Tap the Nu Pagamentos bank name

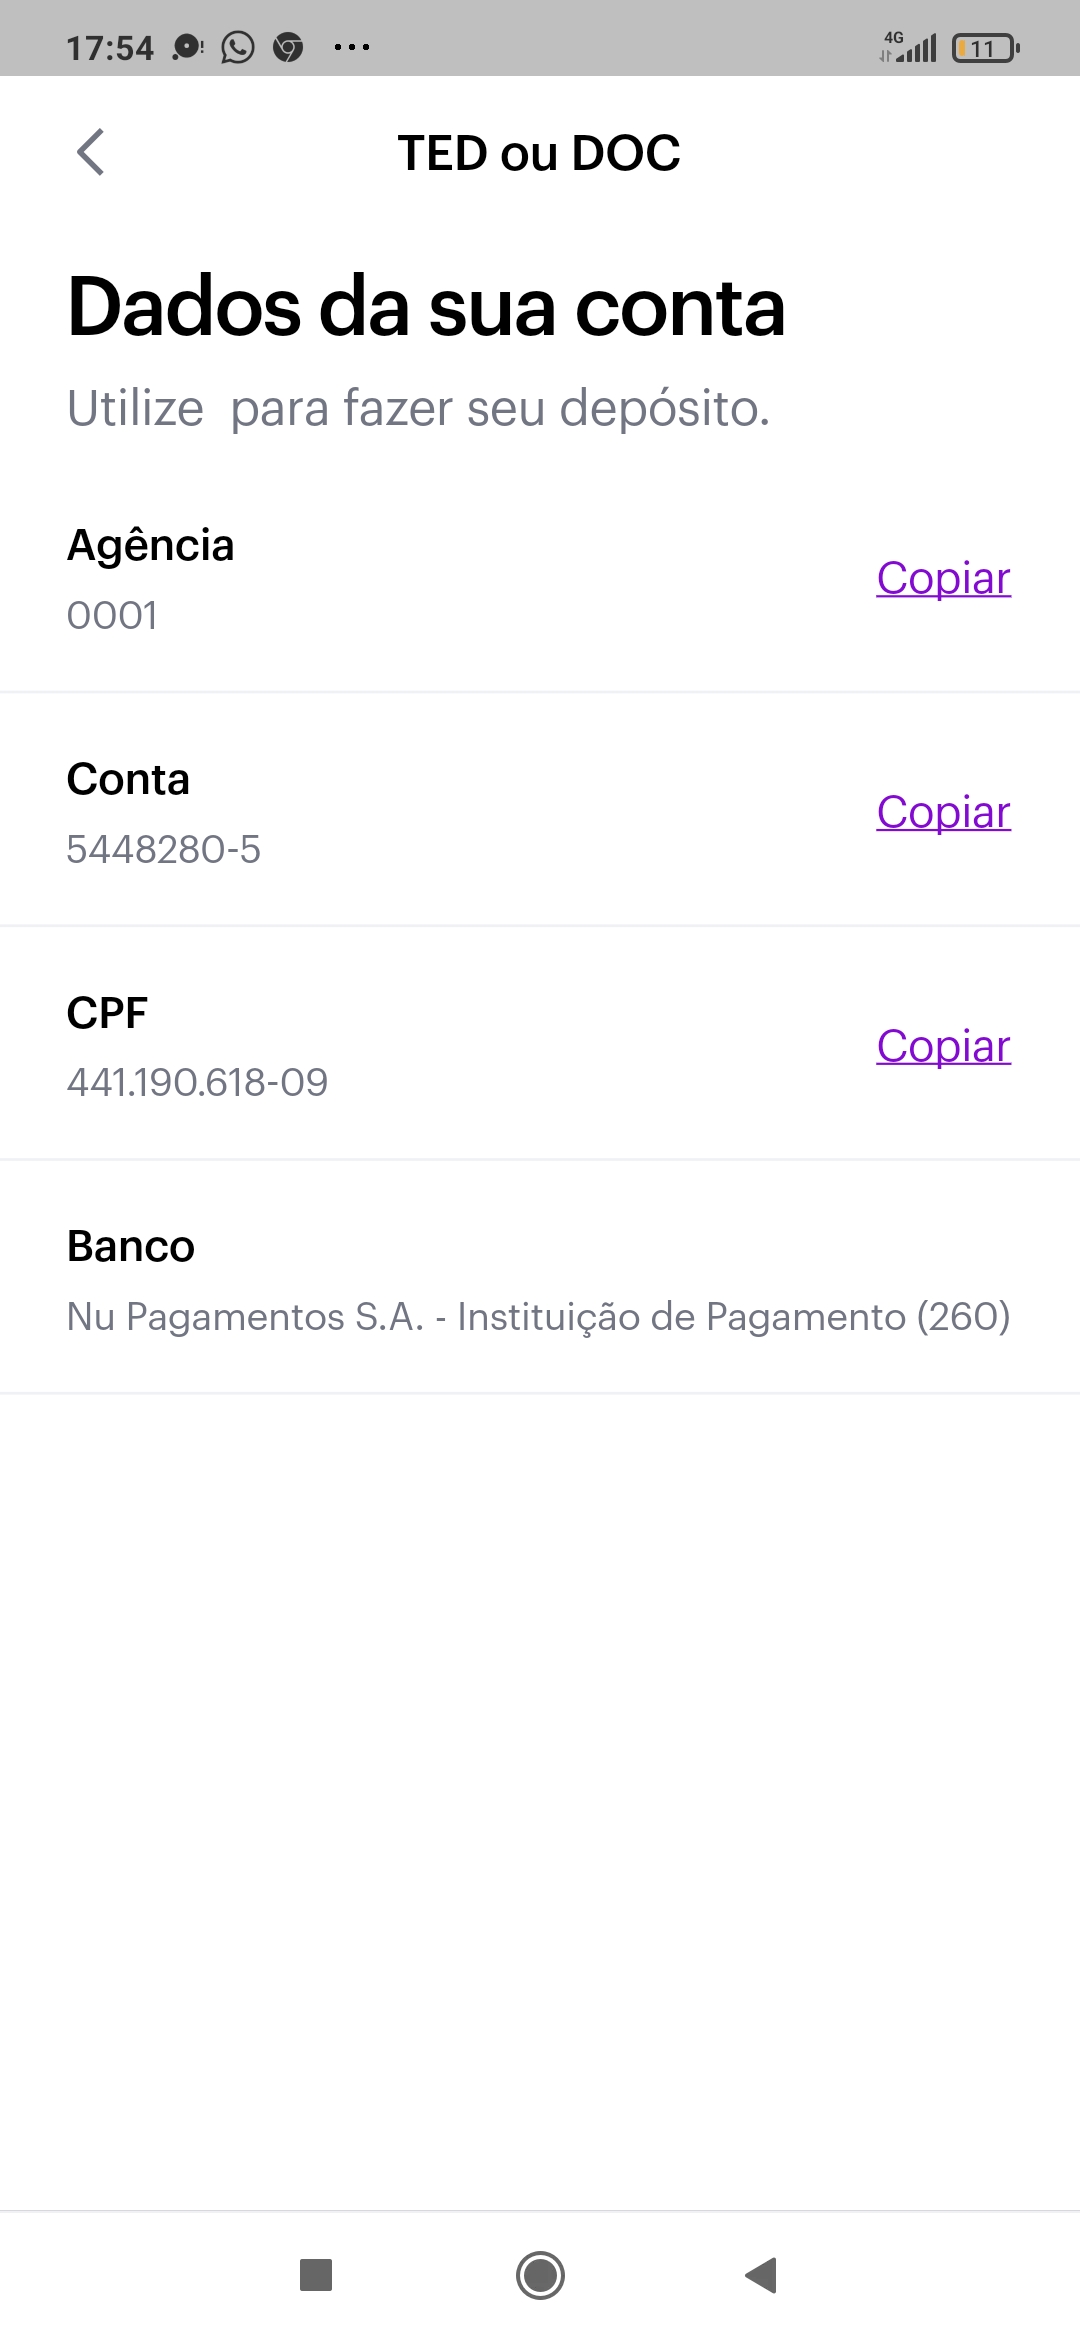[x=538, y=1316]
